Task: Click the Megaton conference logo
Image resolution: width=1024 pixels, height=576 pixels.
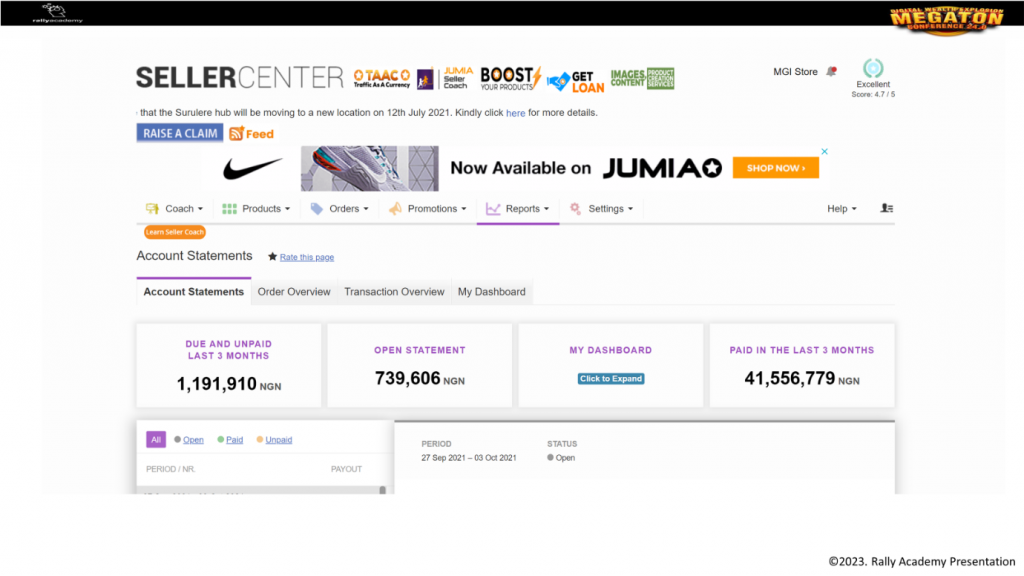Action: point(947,20)
